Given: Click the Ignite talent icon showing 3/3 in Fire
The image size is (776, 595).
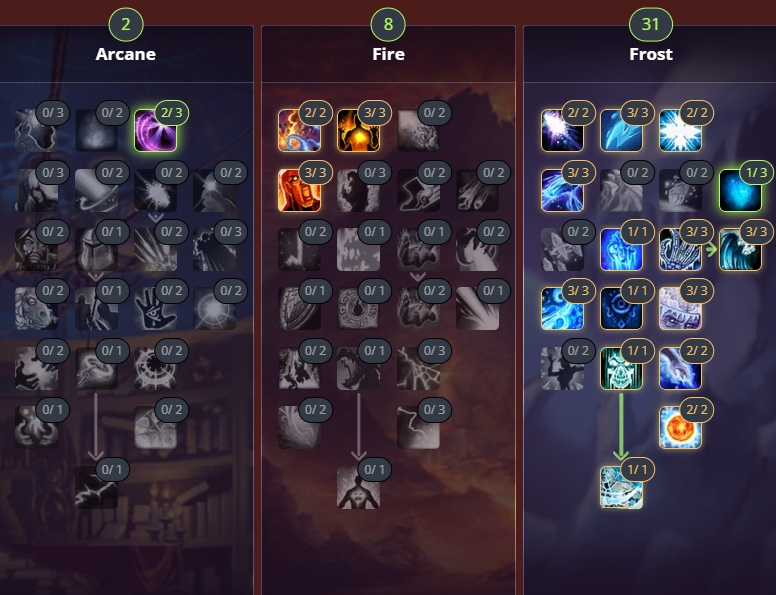Looking at the screenshot, I should (299, 190).
